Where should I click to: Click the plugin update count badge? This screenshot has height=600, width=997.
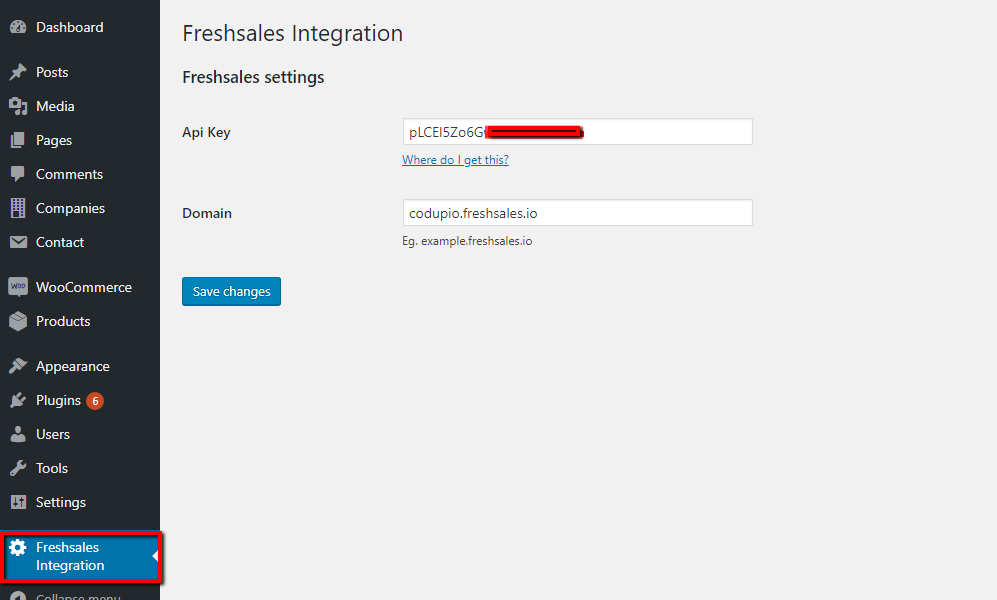(x=95, y=401)
